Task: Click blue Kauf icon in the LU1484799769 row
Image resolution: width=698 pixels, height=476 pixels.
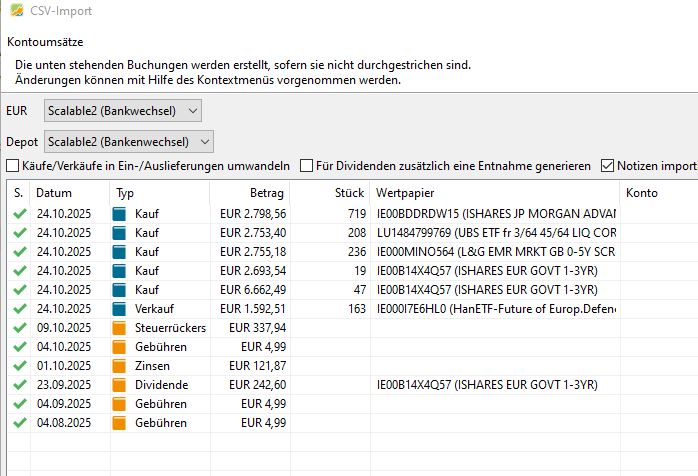Action: [x=120, y=233]
